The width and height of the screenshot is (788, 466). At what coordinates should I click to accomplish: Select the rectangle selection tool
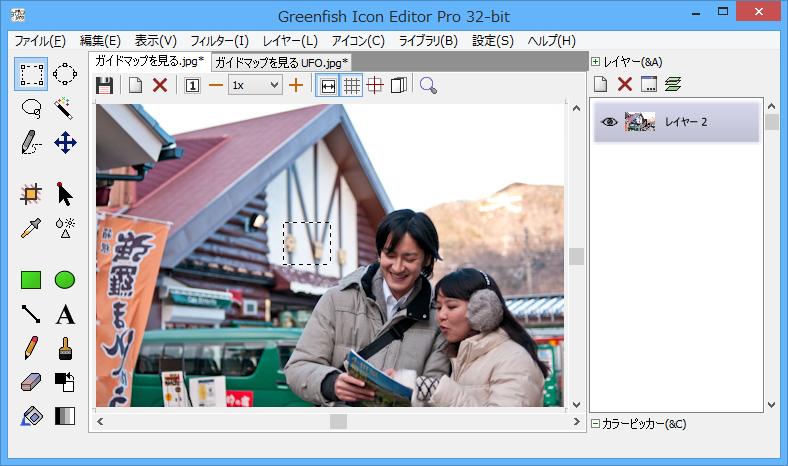[x=31, y=74]
